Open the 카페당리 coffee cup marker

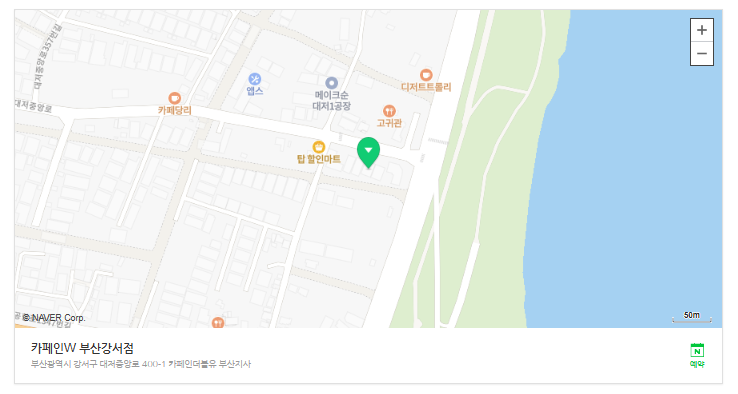[175, 98]
